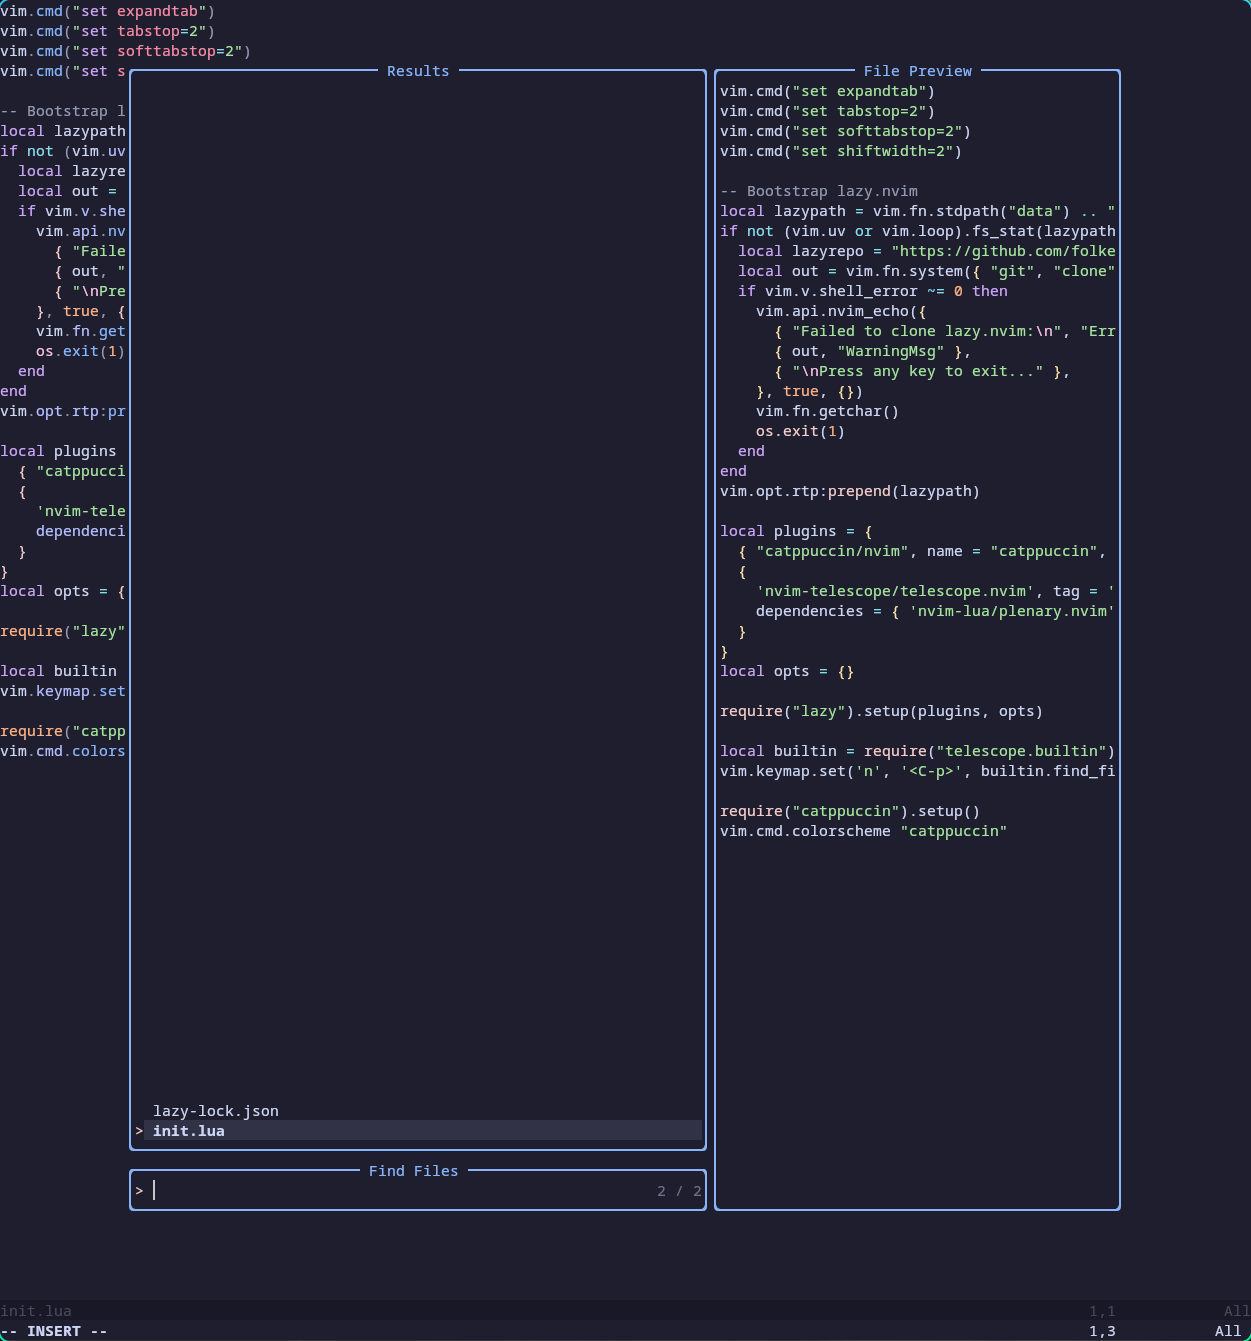
Task: Click the prompt '>' symbol in Find Files
Action: pos(139,1191)
